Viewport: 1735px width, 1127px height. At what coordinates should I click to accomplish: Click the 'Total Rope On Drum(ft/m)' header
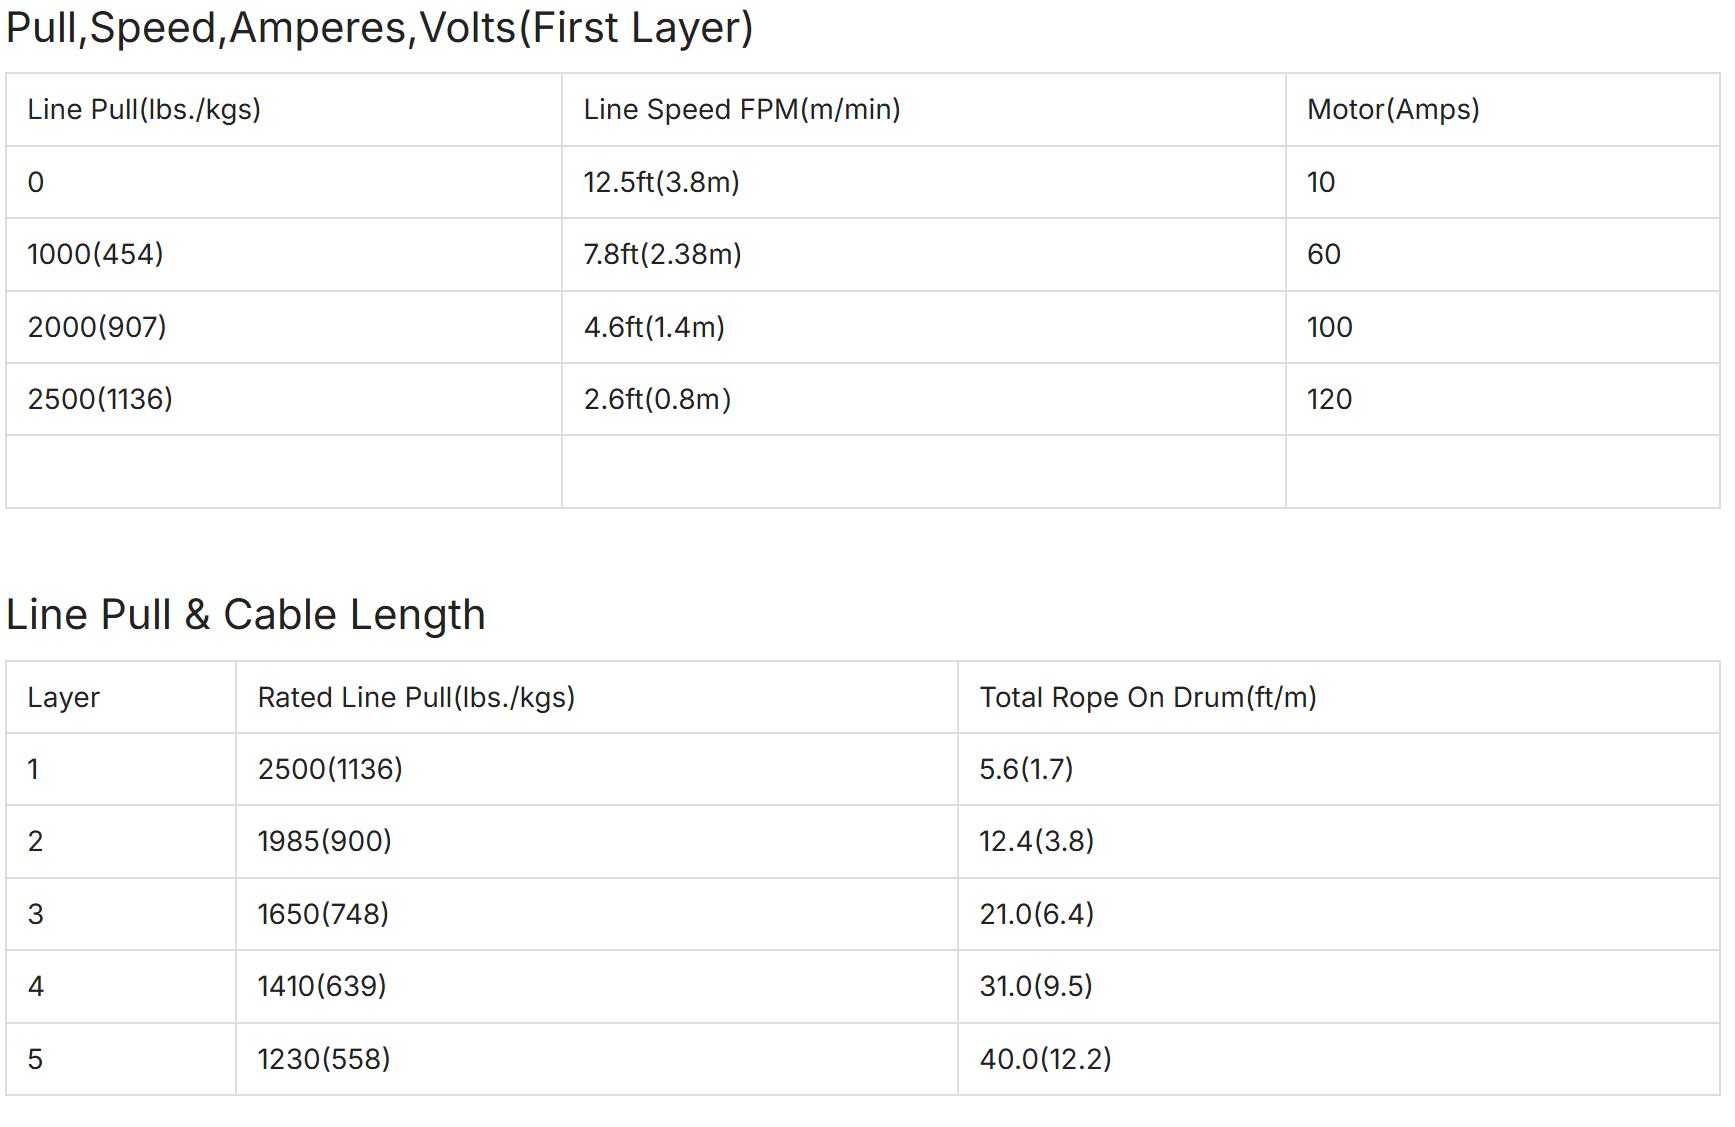click(1147, 697)
